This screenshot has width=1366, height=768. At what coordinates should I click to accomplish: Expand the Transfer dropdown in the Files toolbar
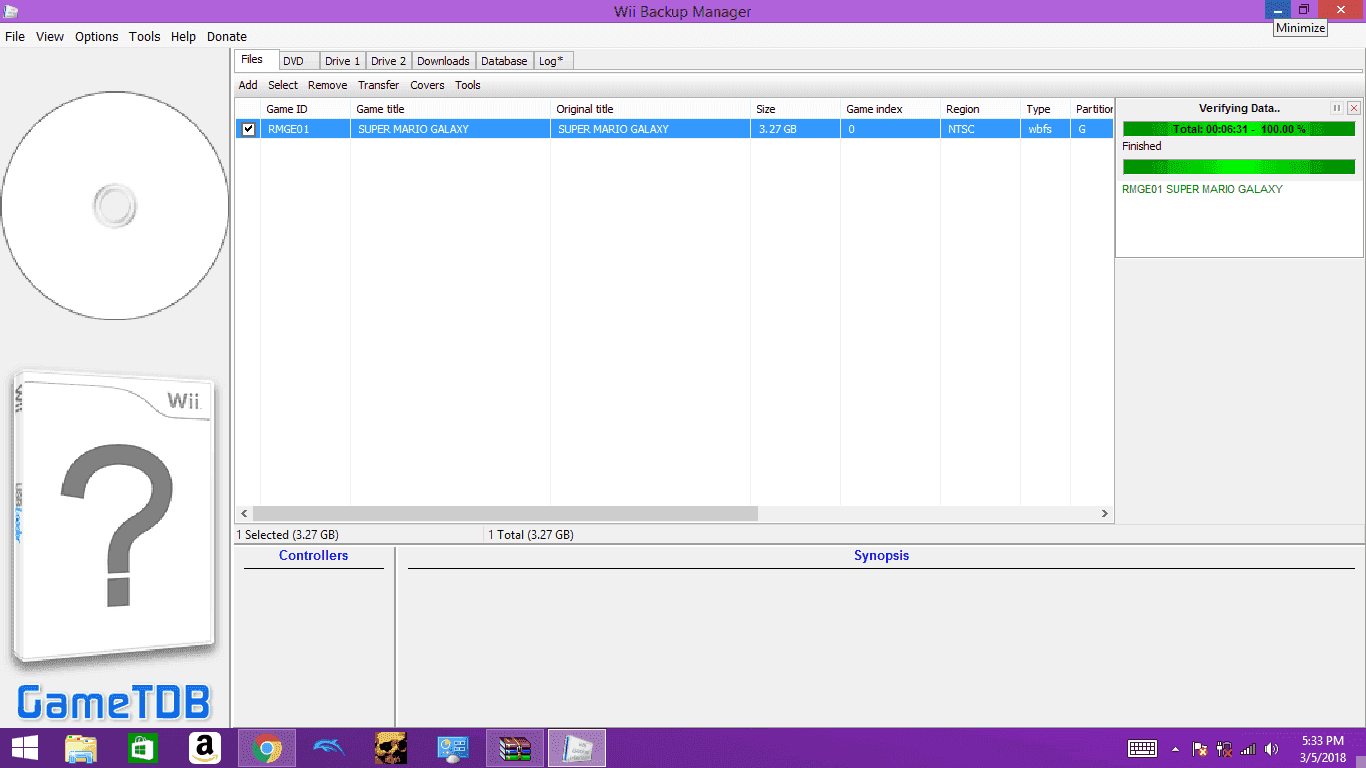(x=379, y=85)
